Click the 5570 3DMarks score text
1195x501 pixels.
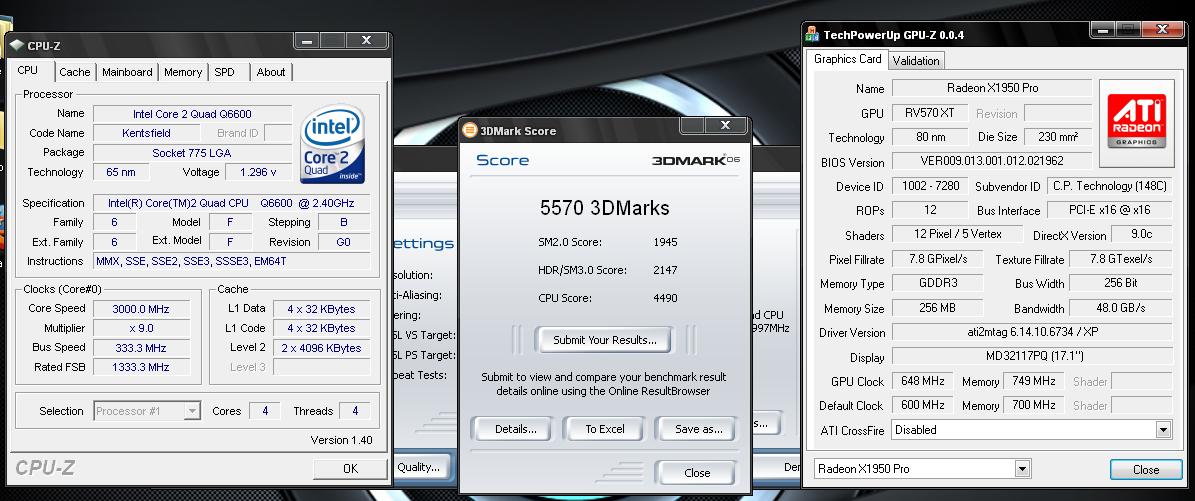pyautogui.click(x=604, y=207)
